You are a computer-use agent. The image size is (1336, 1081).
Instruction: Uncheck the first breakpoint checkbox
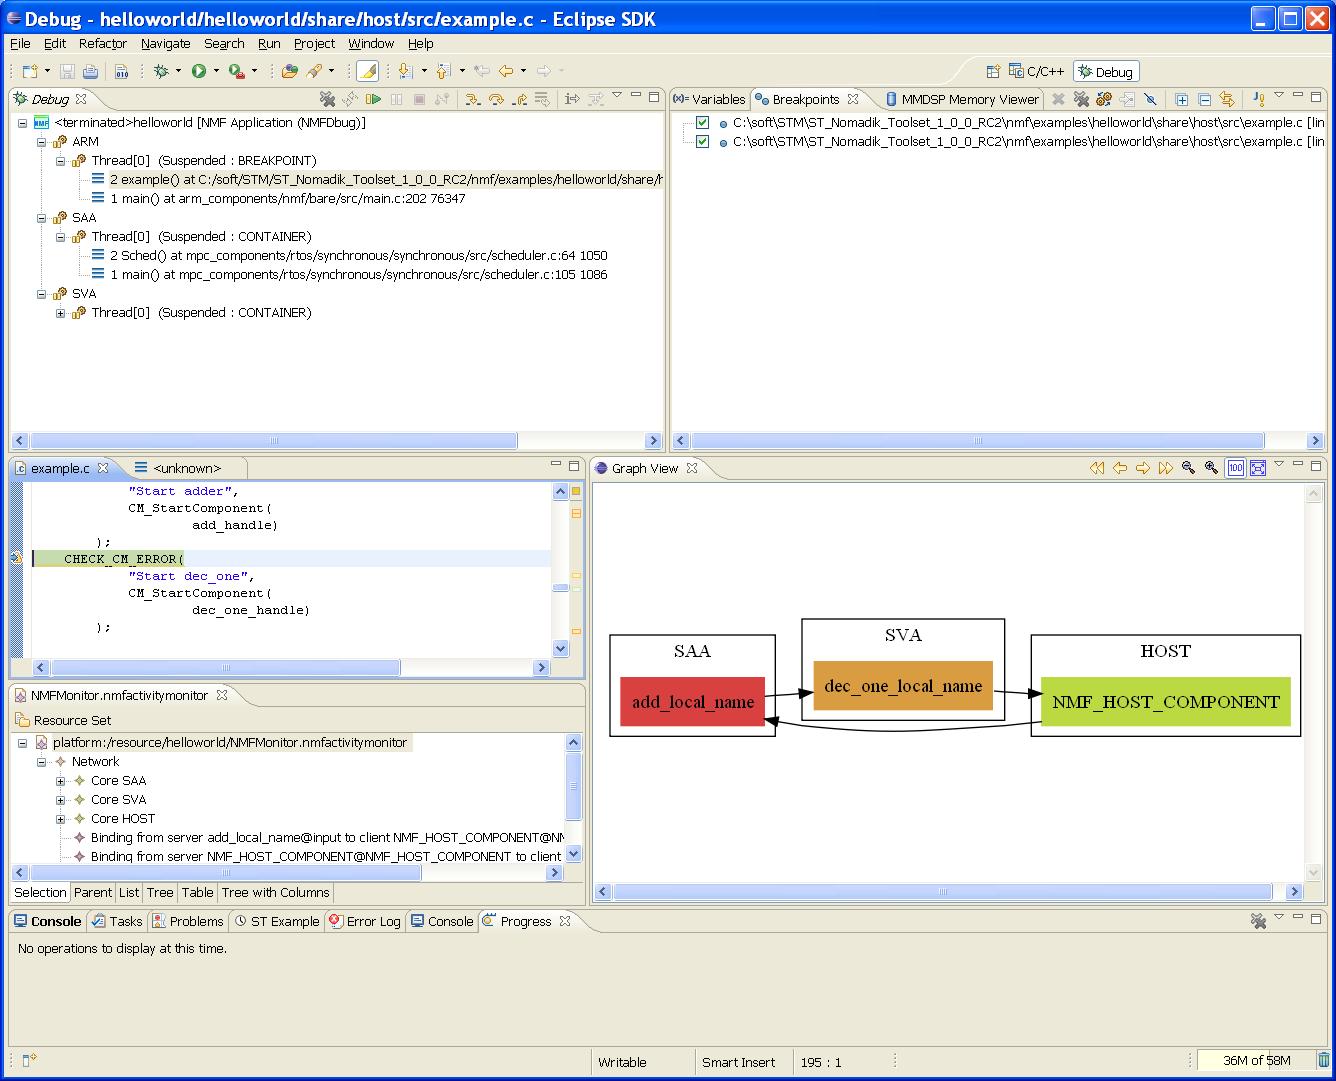[702, 123]
